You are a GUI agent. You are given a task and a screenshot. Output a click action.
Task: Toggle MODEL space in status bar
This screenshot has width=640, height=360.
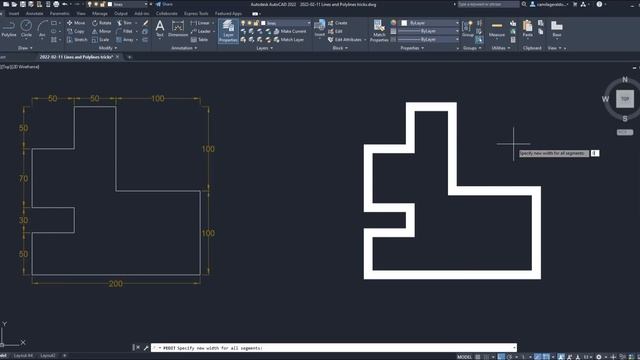464,357
